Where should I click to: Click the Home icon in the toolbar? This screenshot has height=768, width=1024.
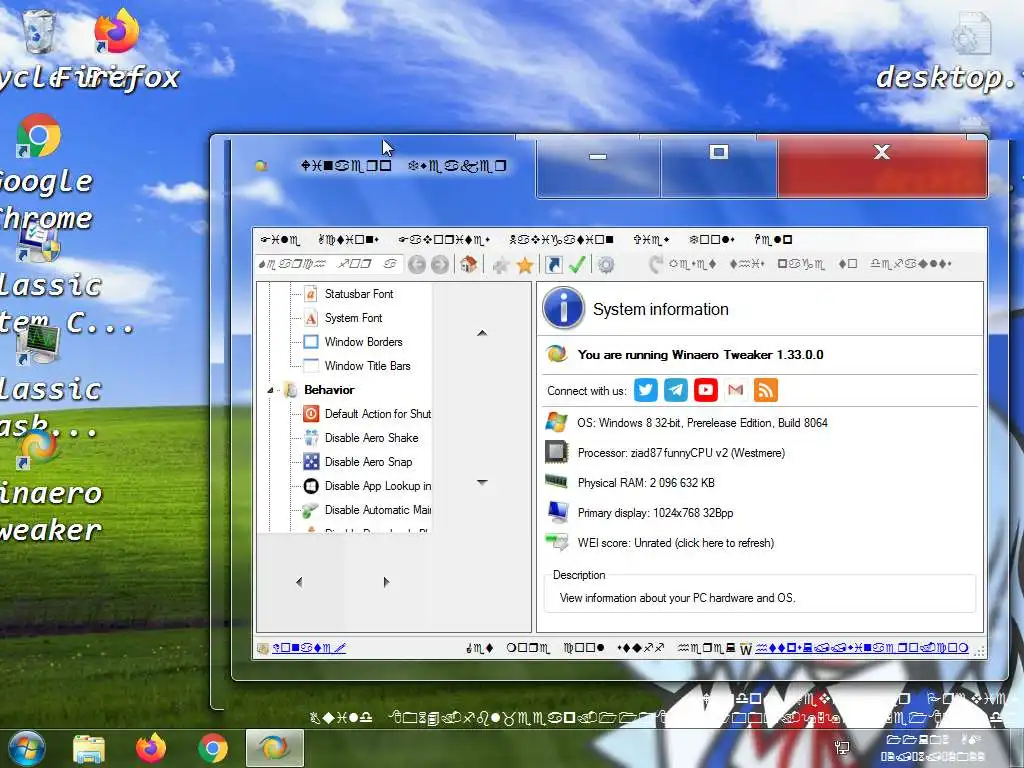tap(468, 264)
